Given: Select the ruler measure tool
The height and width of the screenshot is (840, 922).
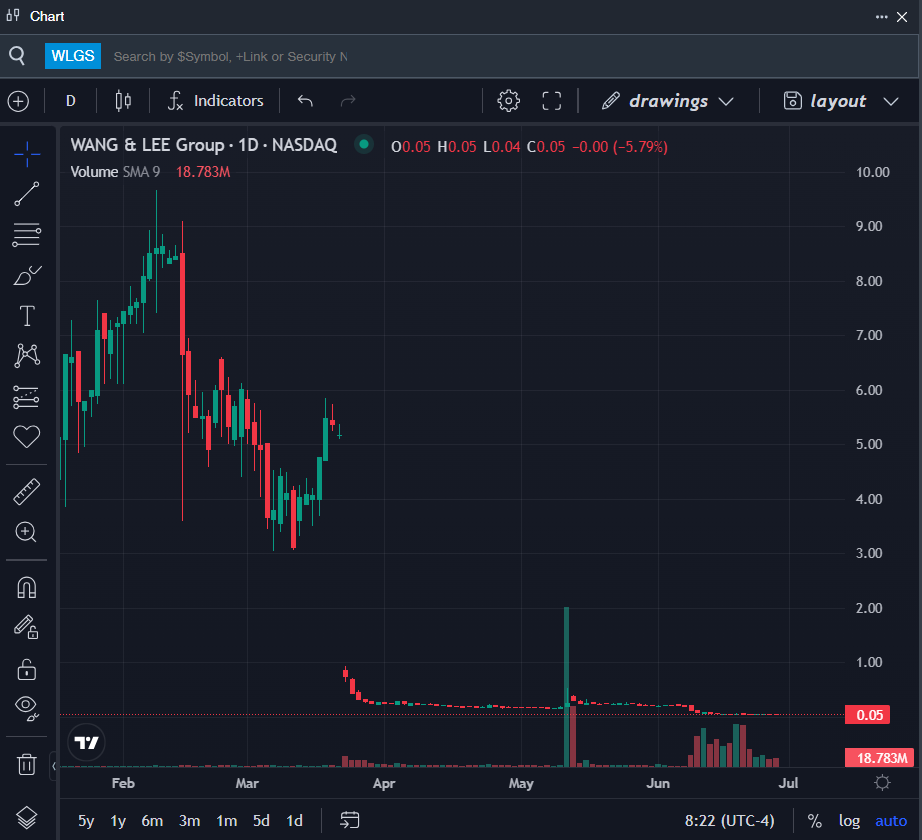Looking at the screenshot, I should click(x=26, y=491).
